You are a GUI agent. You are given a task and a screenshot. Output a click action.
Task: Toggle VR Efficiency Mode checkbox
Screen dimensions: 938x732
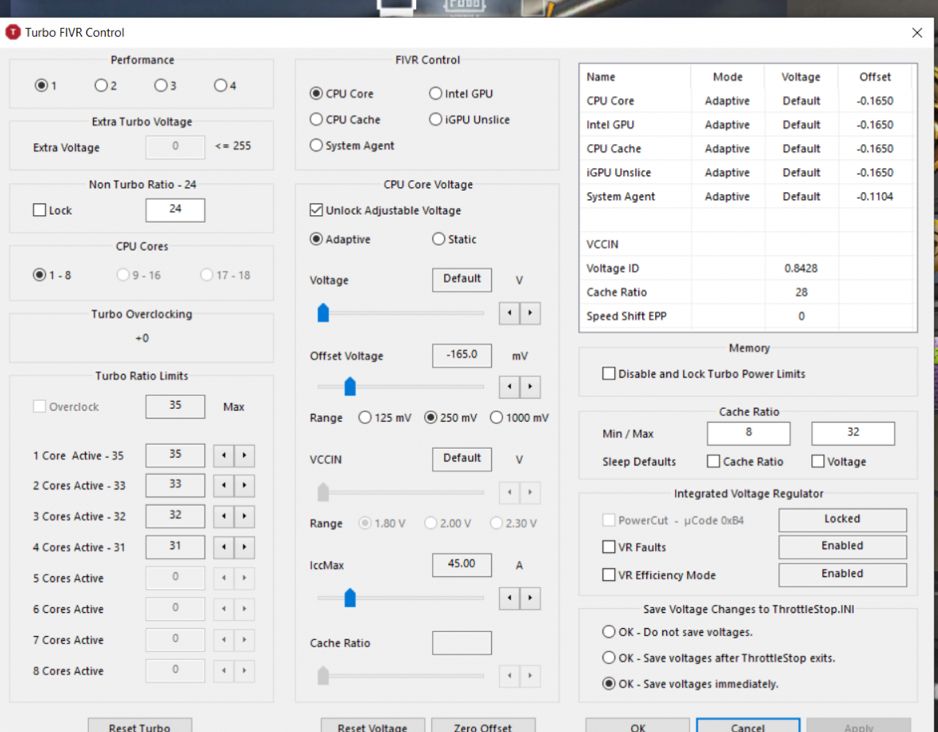(608, 575)
